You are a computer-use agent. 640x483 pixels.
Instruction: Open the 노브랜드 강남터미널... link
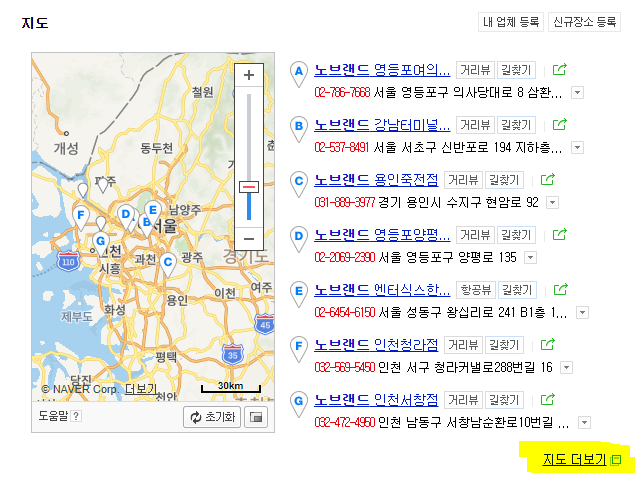click(x=382, y=125)
